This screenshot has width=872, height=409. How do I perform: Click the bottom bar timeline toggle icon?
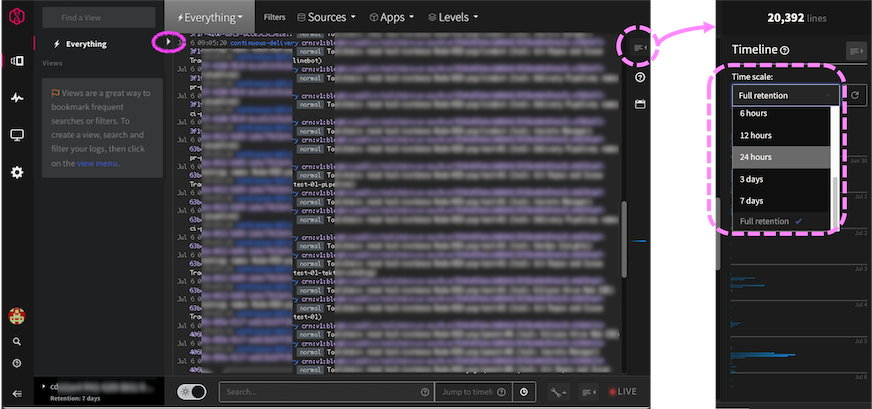pos(589,392)
